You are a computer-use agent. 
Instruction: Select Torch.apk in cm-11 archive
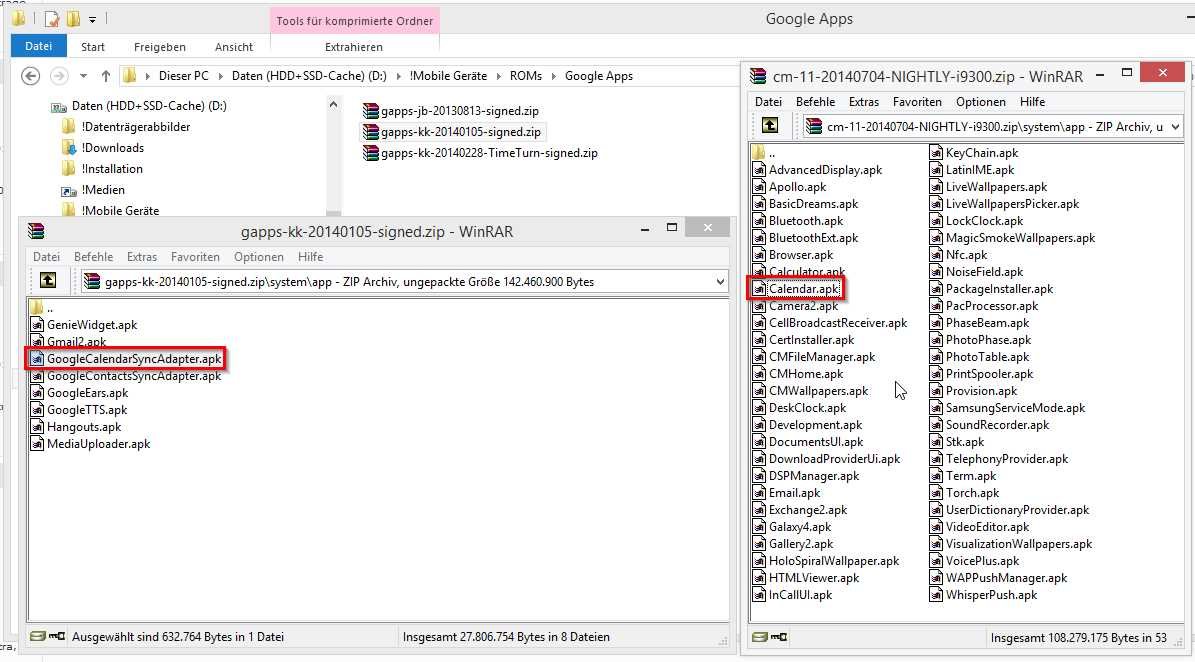point(965,493)
